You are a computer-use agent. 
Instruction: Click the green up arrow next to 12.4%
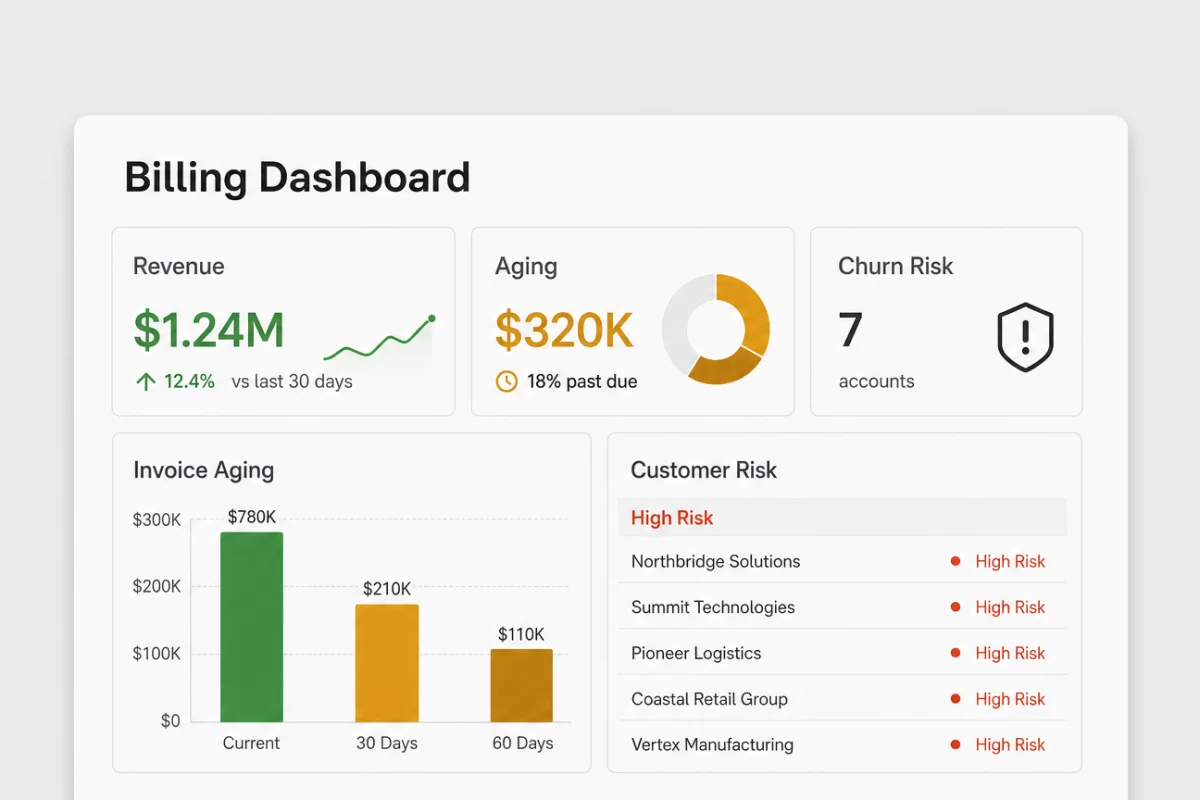pyautogui.click(x=145, y=381)
